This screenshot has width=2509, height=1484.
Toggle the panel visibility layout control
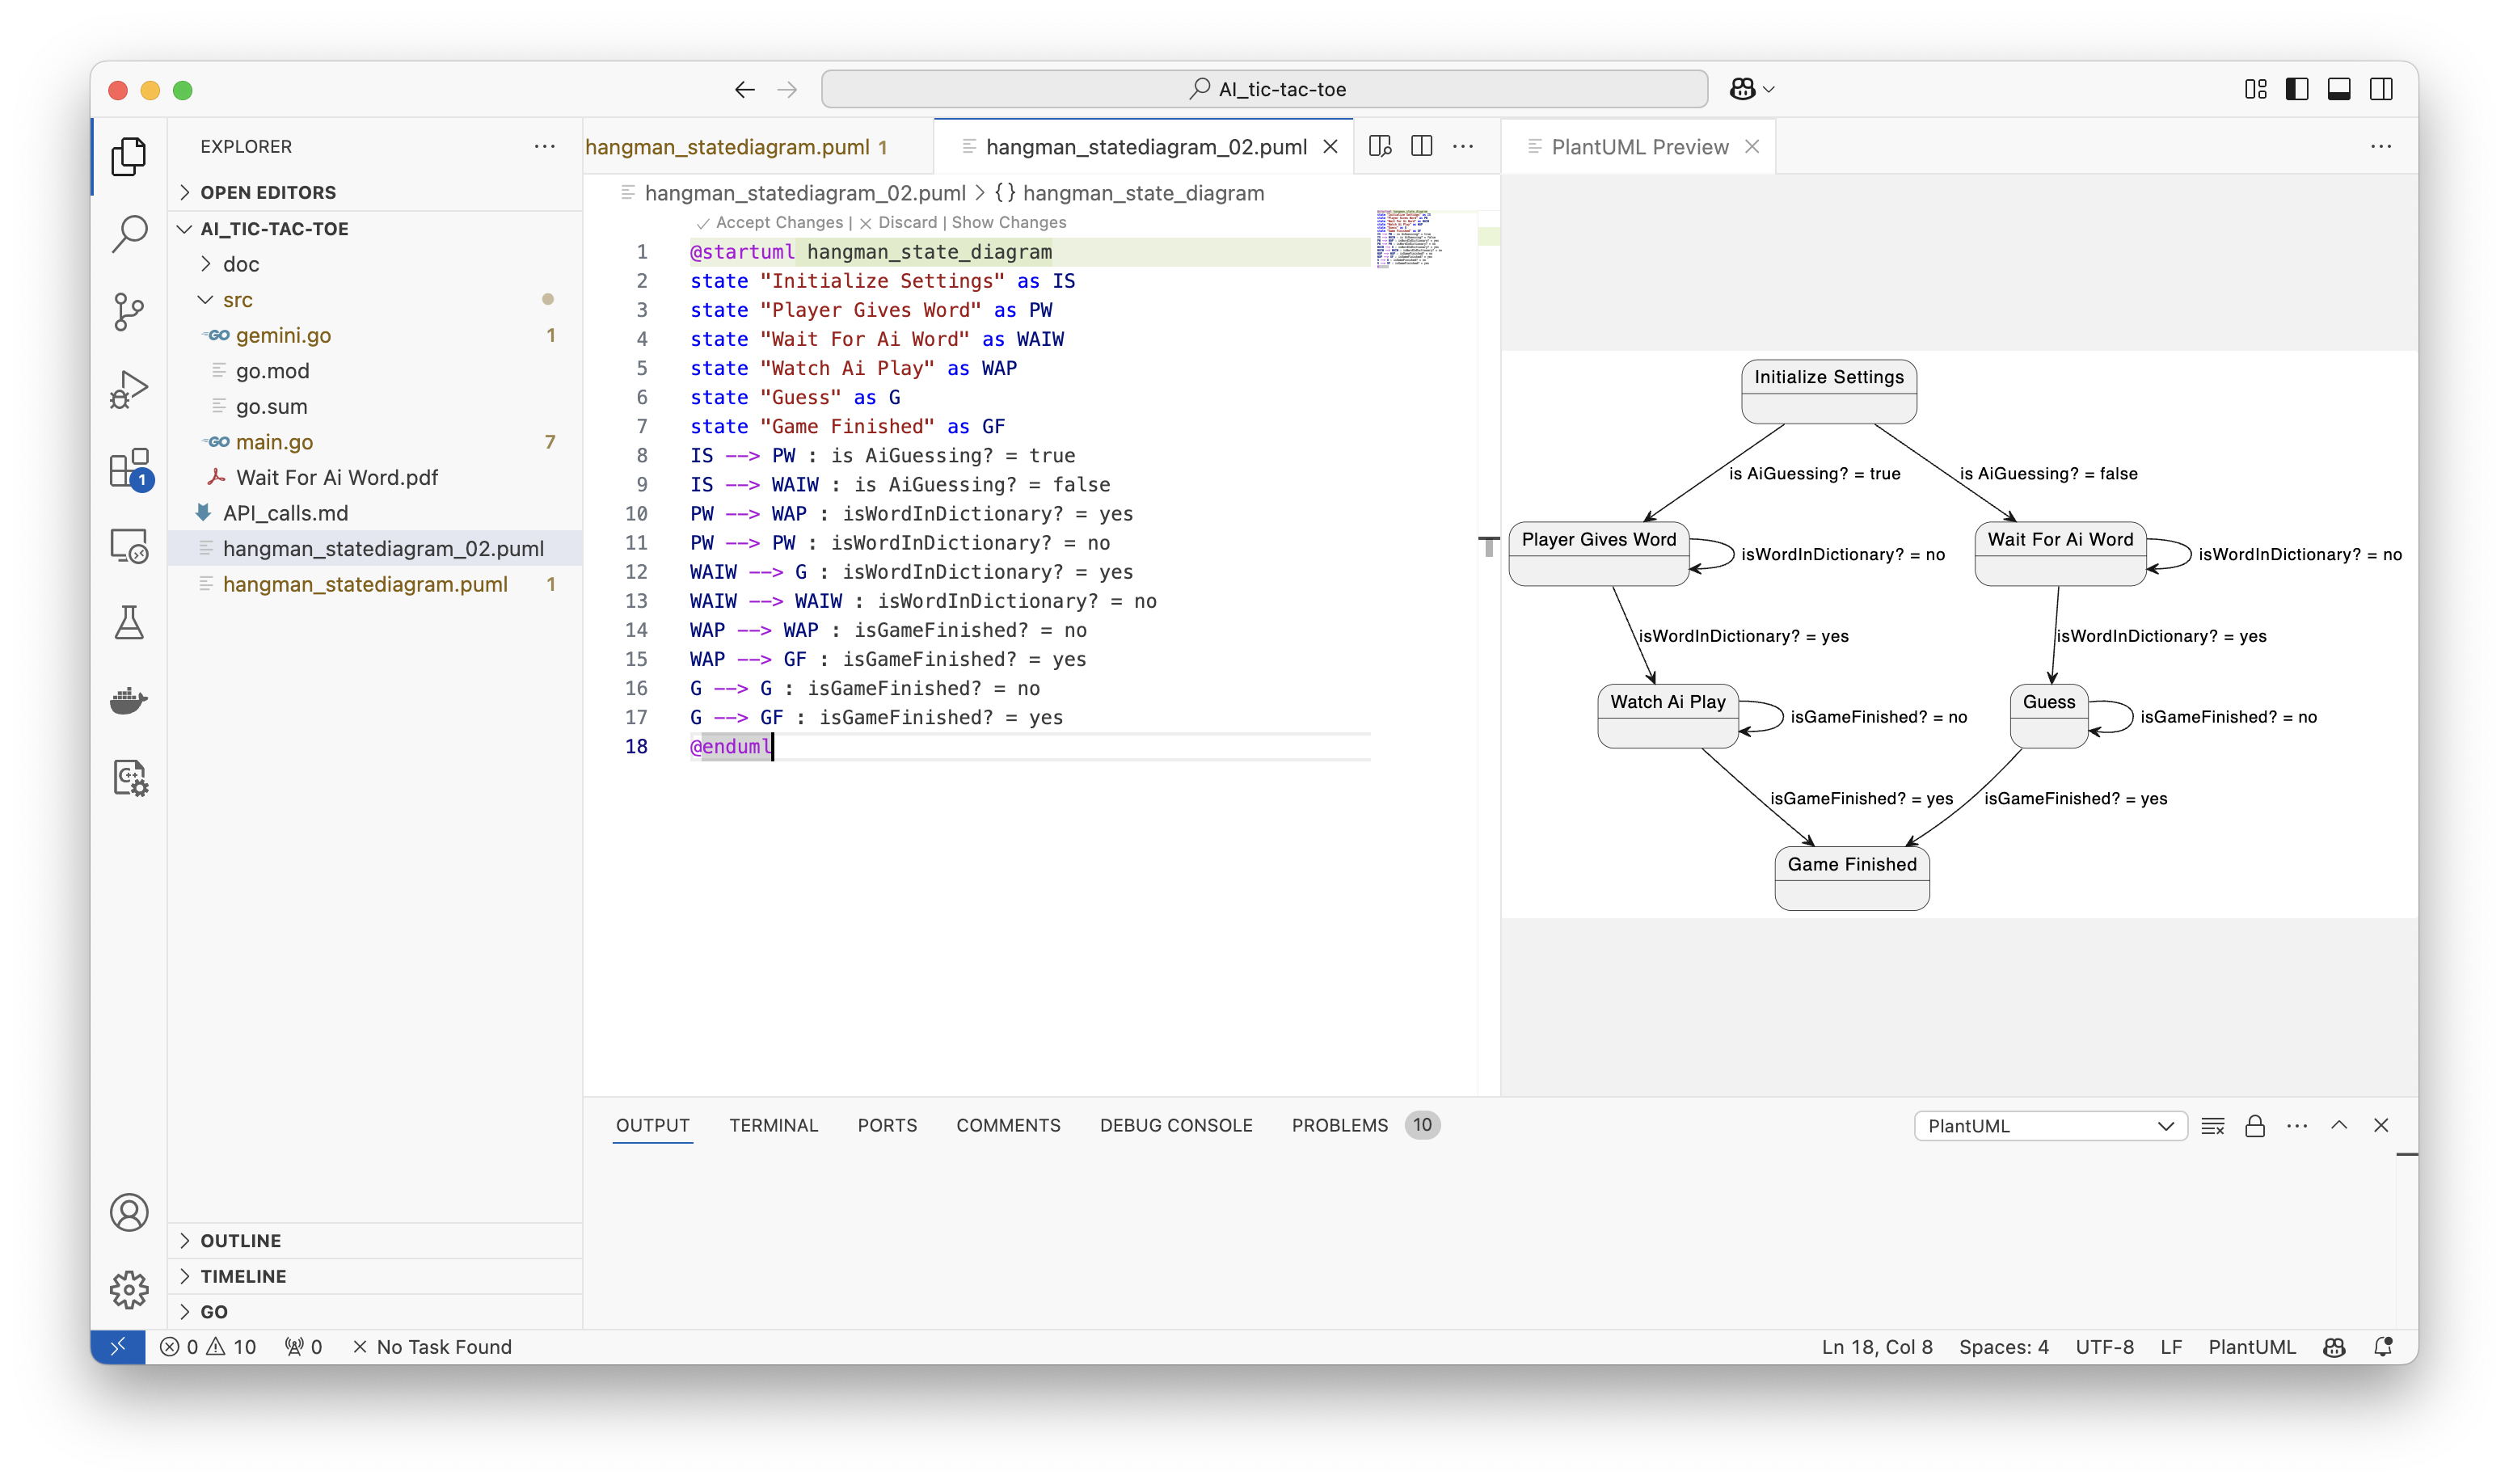(2338, 88)
